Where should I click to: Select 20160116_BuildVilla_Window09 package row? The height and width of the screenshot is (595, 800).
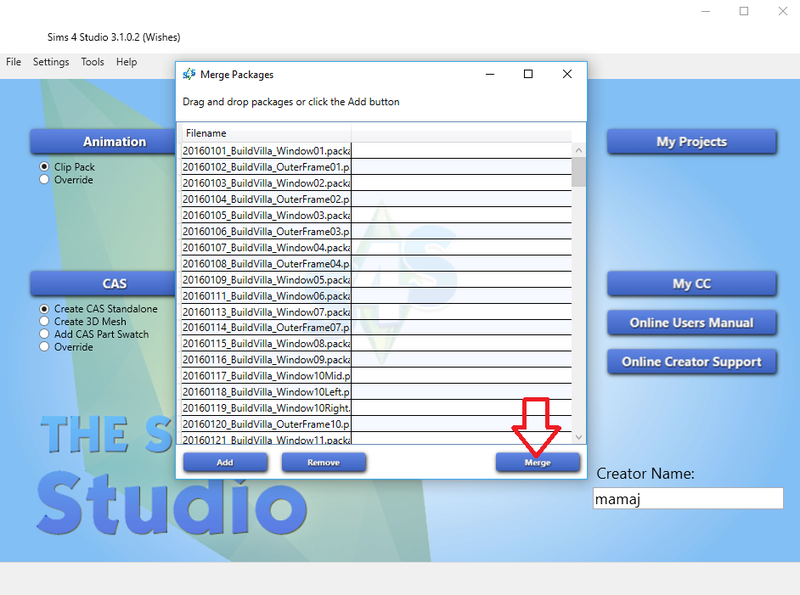point(376,359)
